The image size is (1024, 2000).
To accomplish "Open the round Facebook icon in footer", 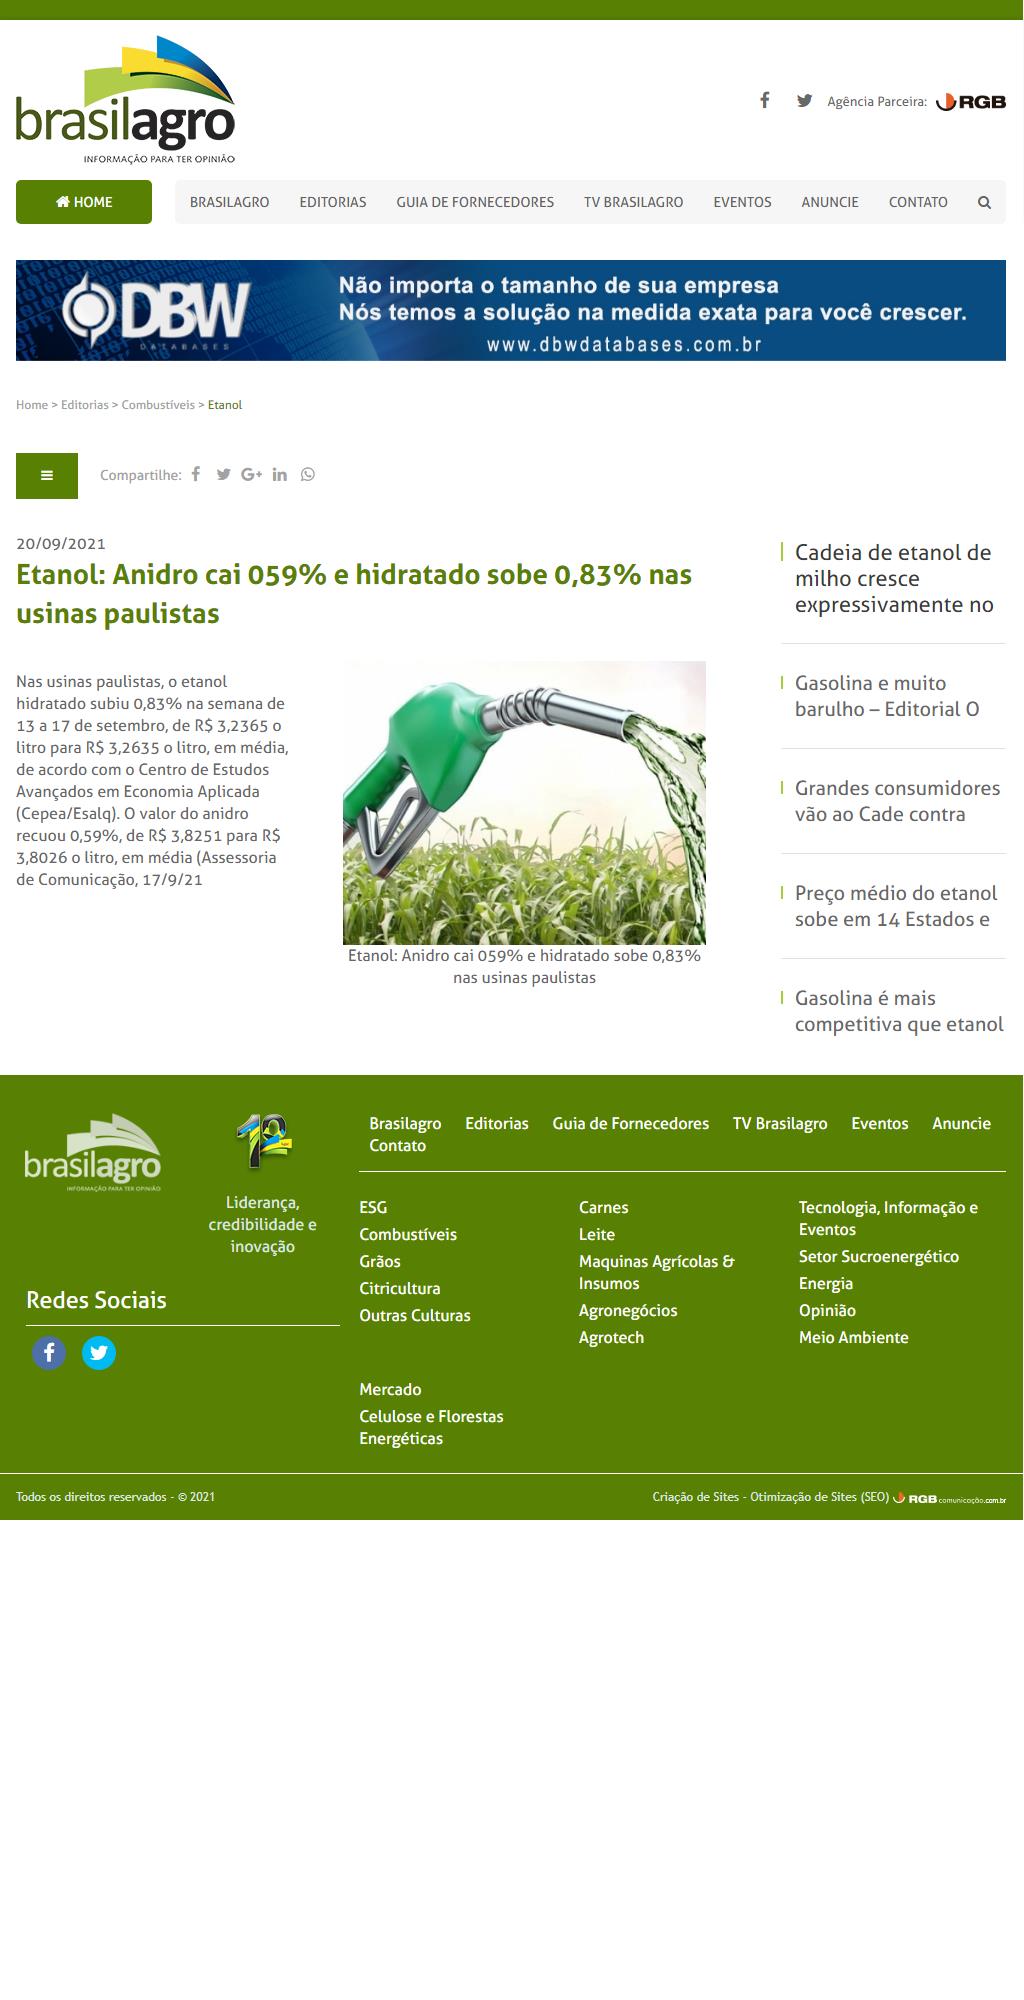I will (49, 1353).
